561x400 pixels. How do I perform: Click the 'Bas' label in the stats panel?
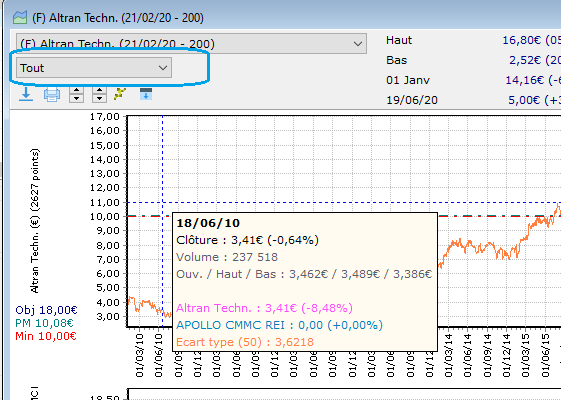(x=396, y=60)
